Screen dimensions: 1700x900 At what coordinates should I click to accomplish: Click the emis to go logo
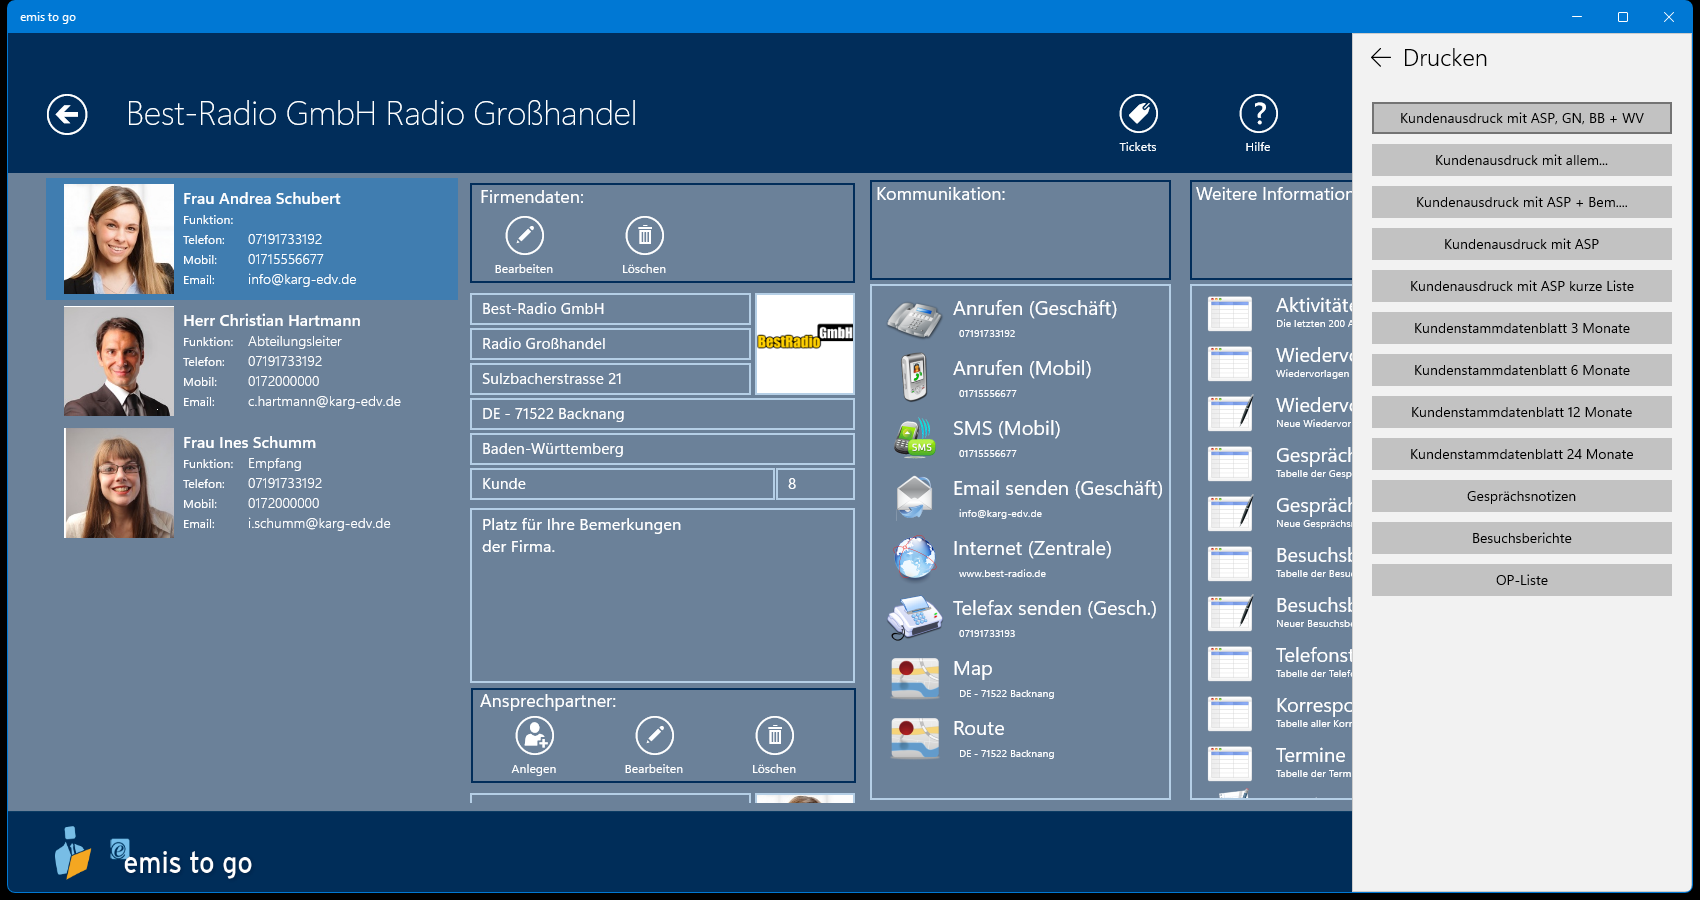point(152,855)
